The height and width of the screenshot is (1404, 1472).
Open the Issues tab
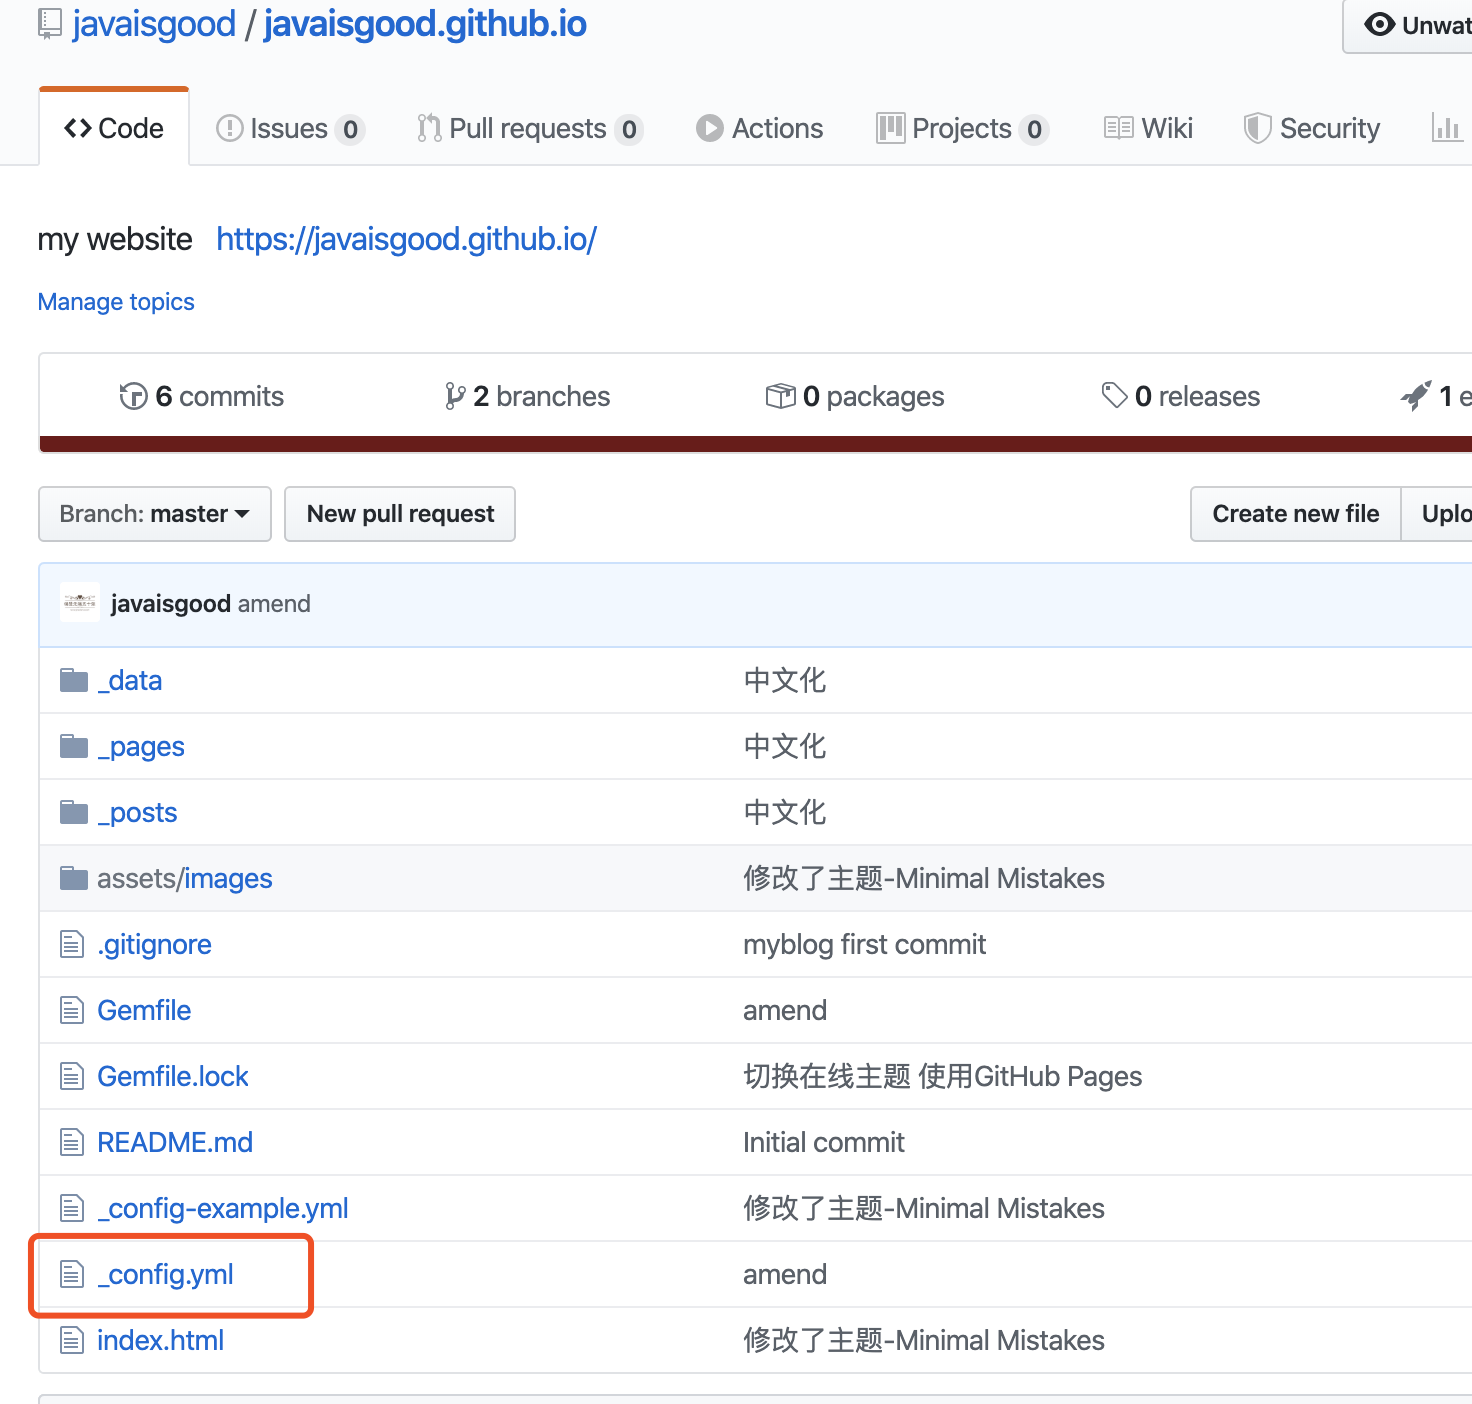(291, 129)
